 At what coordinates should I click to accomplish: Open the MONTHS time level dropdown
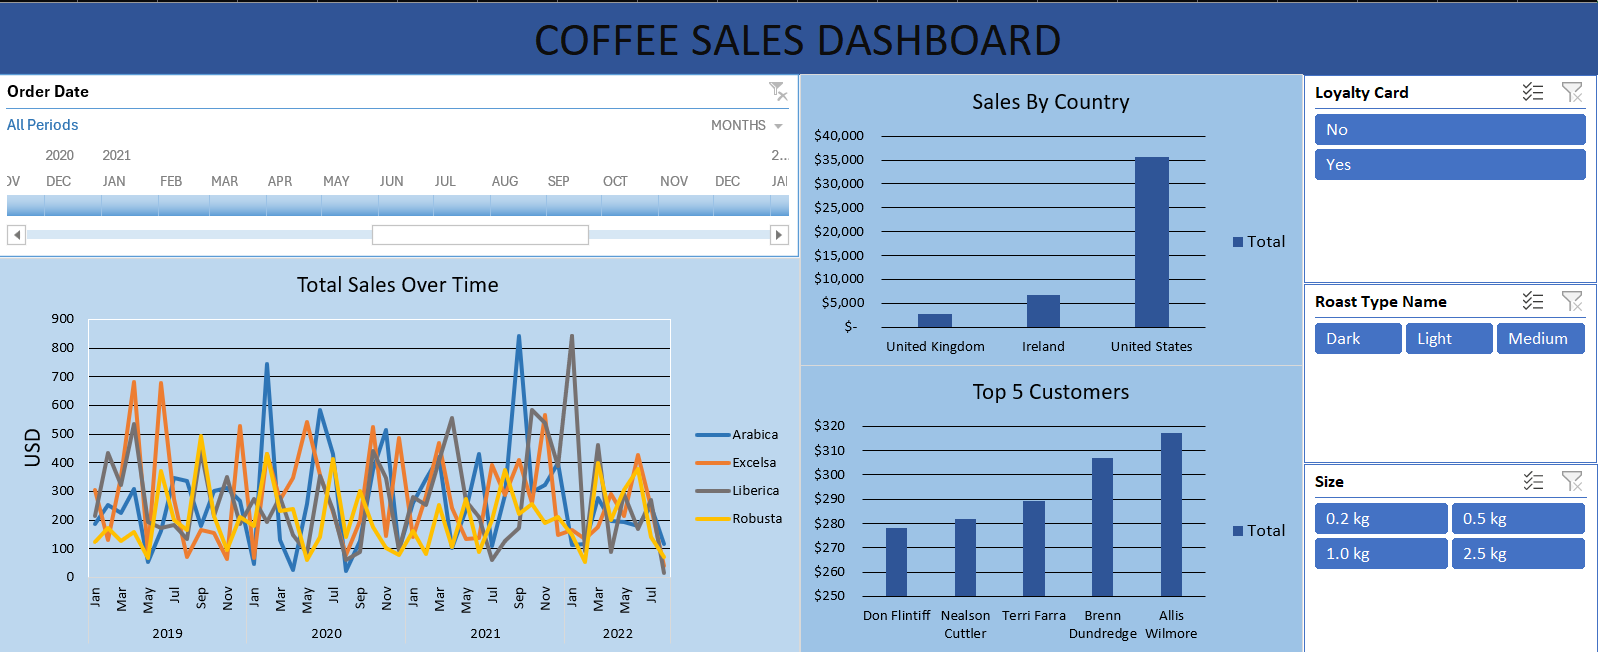coord(747,125)
